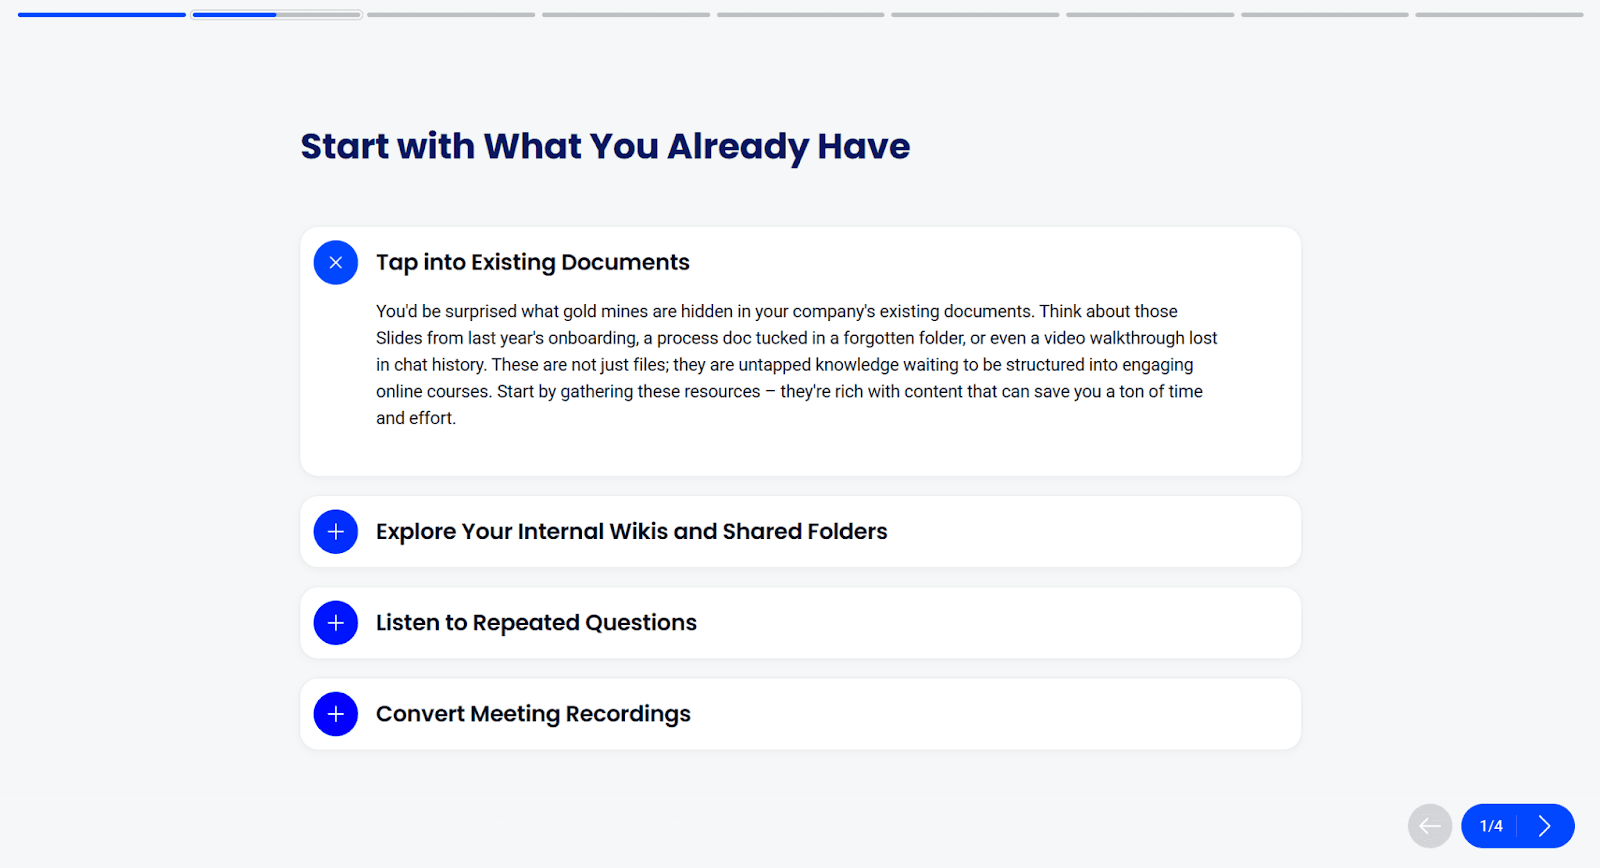Open the Convert Meeting Recordings accordion row
Screen dimensions: 1600x868
pos(533,714)
